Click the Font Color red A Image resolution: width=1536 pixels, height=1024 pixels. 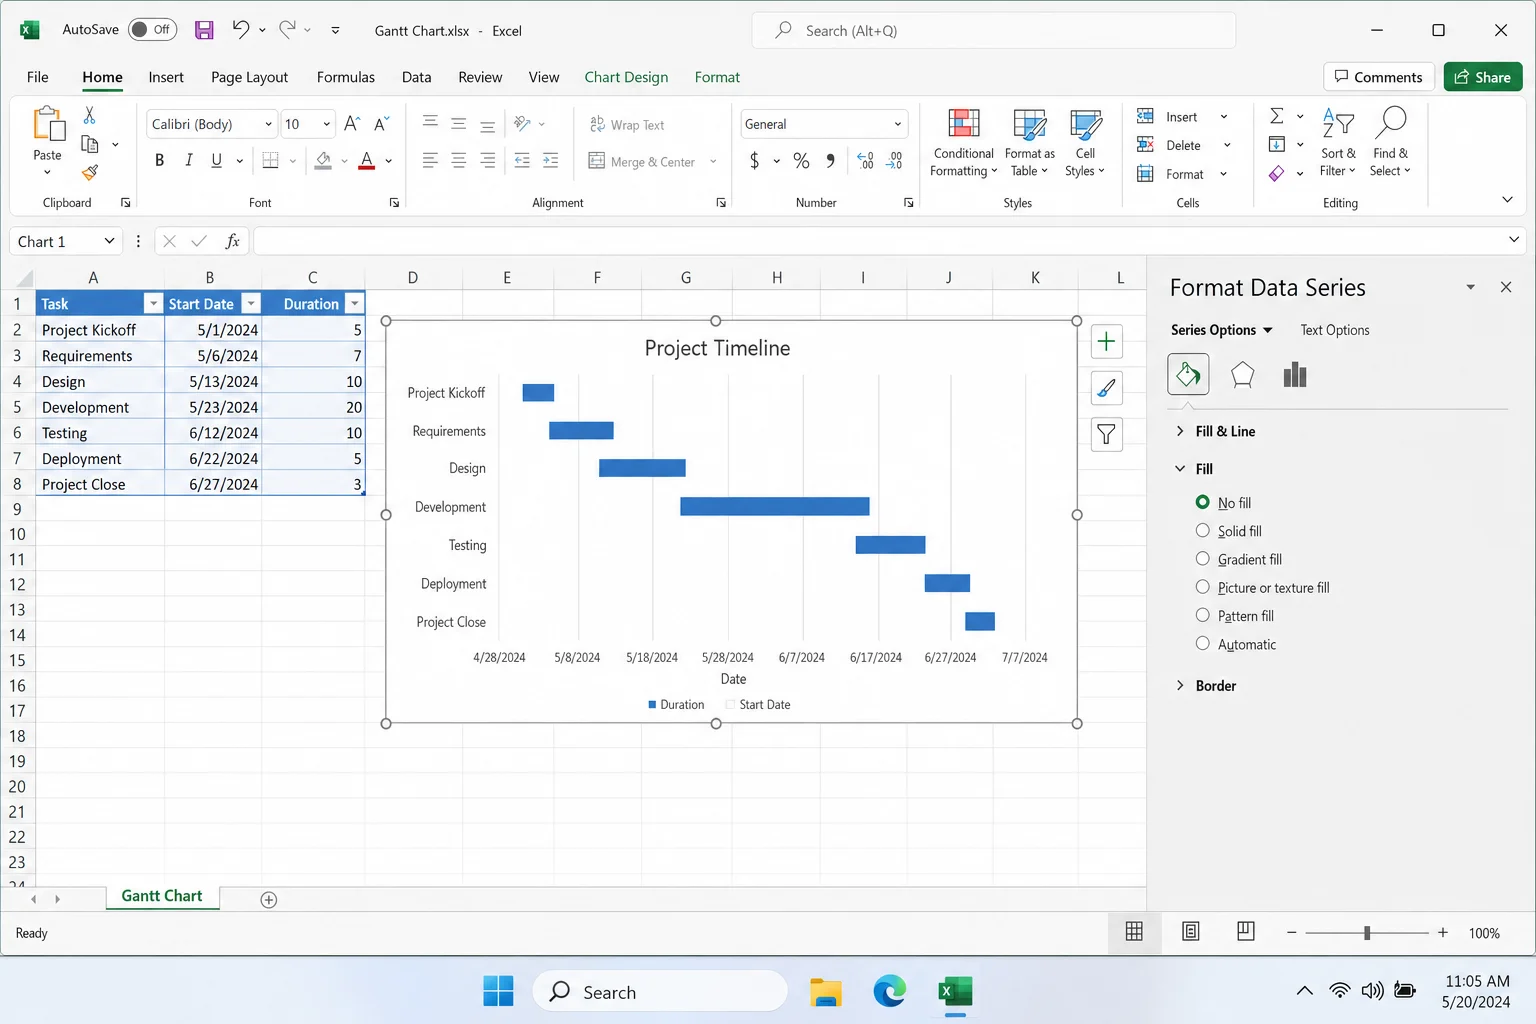click(x=367, y=160)
